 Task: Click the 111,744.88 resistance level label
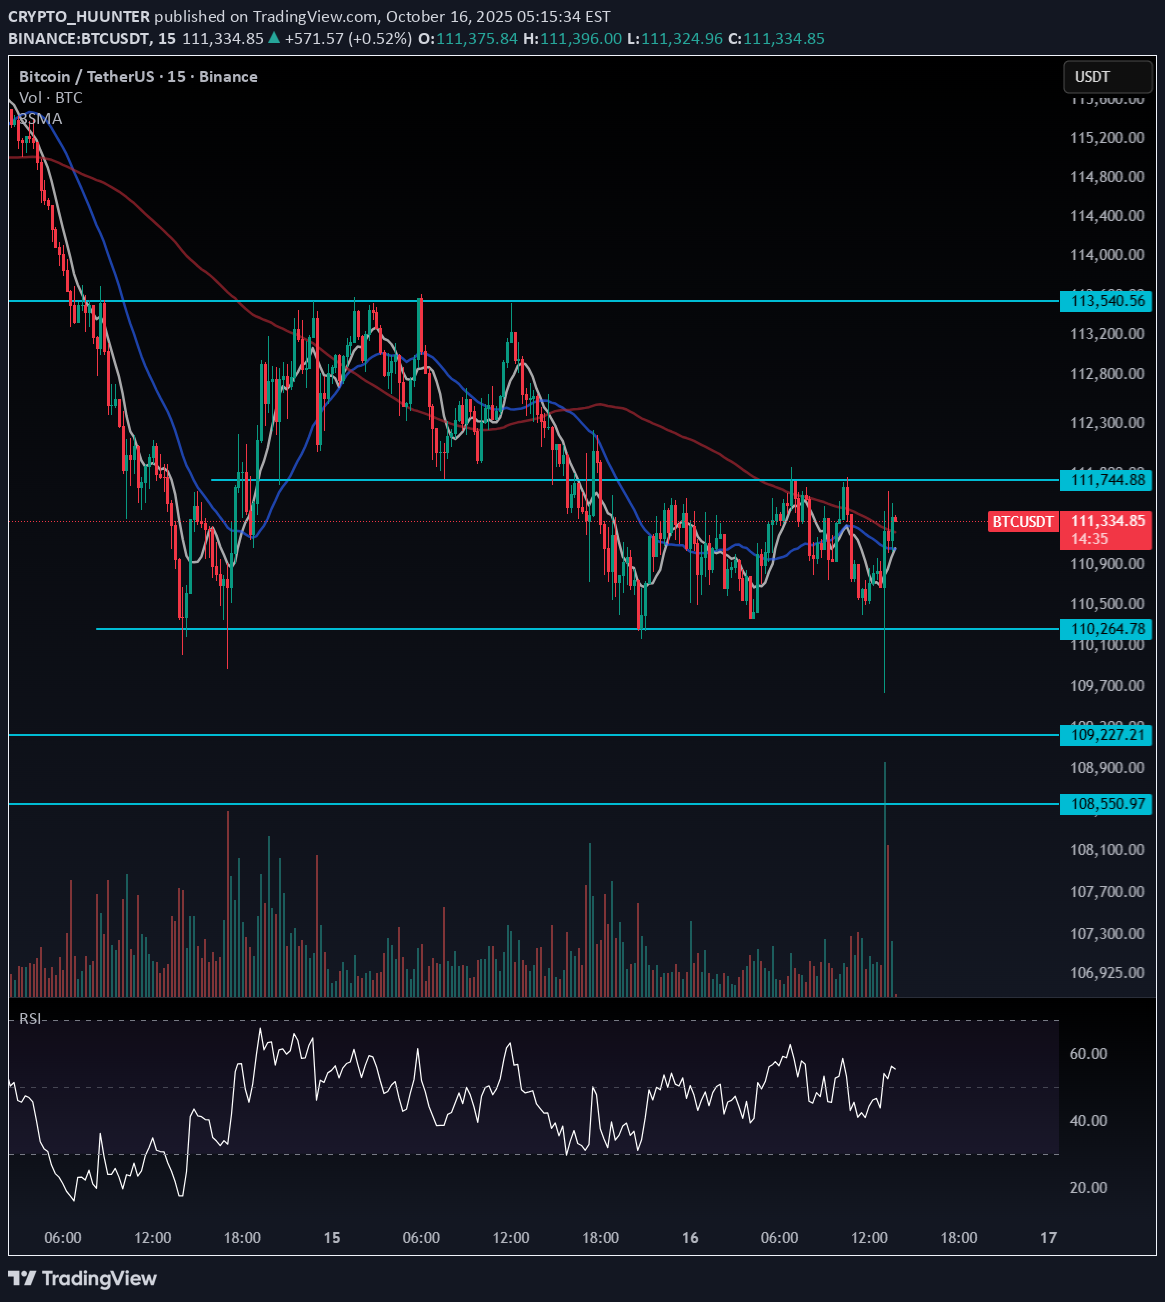point(1104,481)
